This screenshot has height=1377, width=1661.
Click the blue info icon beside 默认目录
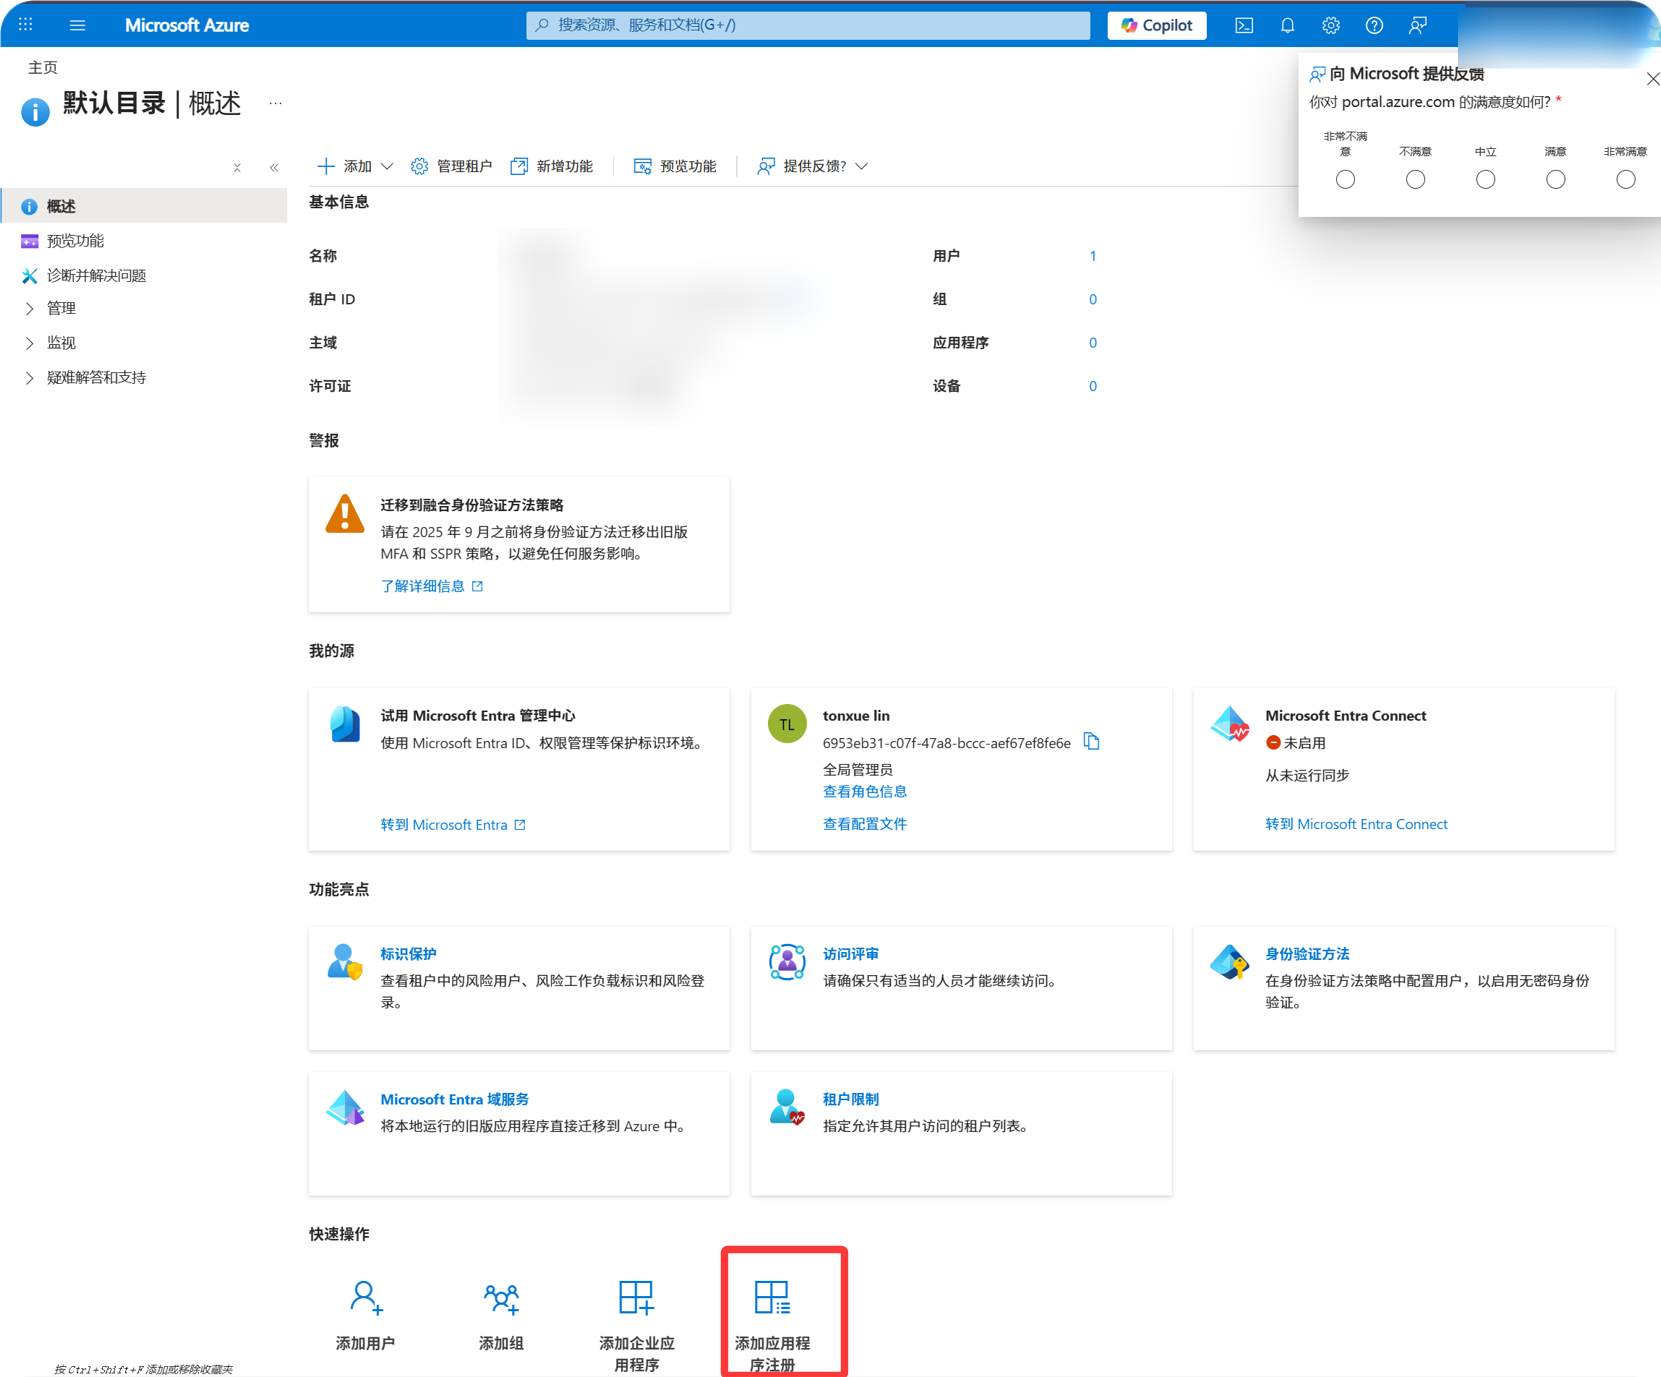coord(35,112)
